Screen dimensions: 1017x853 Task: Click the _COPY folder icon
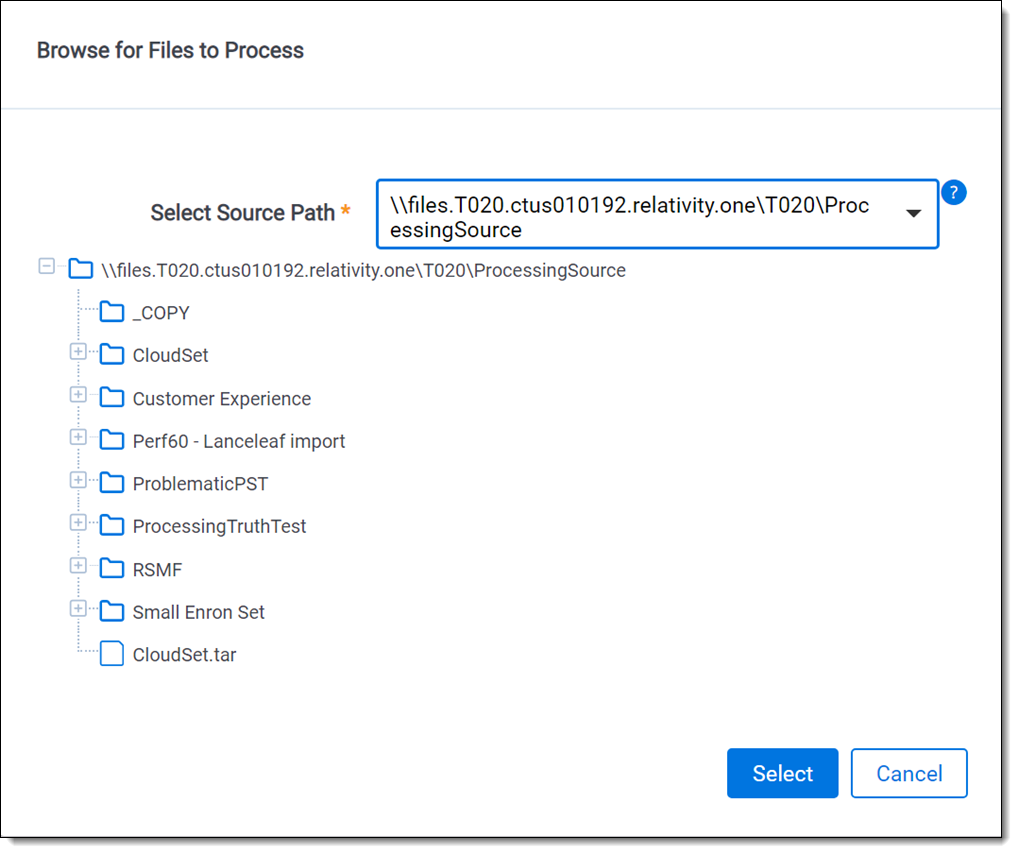tap(112, 312)
